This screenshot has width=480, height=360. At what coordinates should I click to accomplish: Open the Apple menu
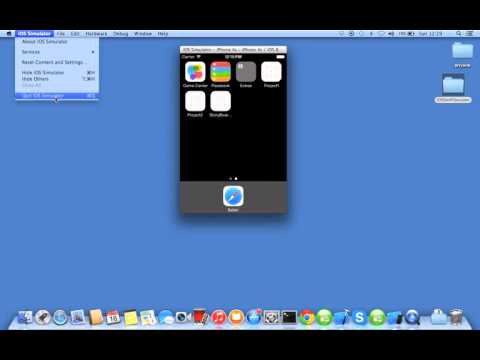(9, 34)
